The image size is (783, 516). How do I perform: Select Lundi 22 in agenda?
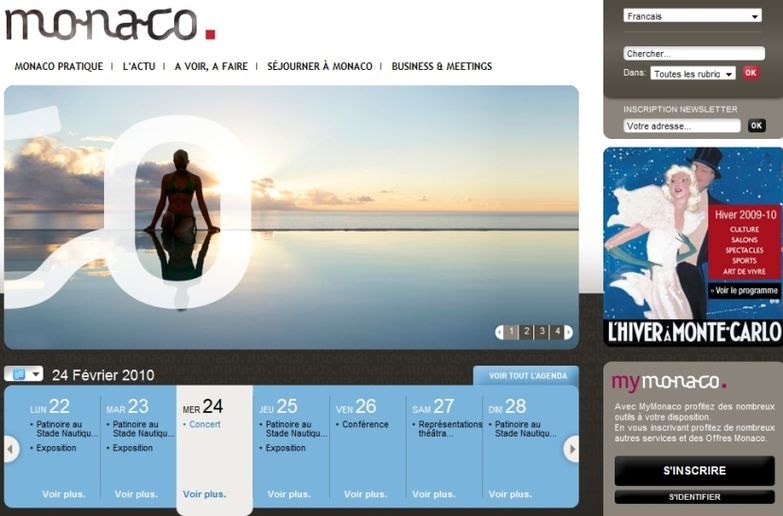pyautogui.click(x=50, y=407)
